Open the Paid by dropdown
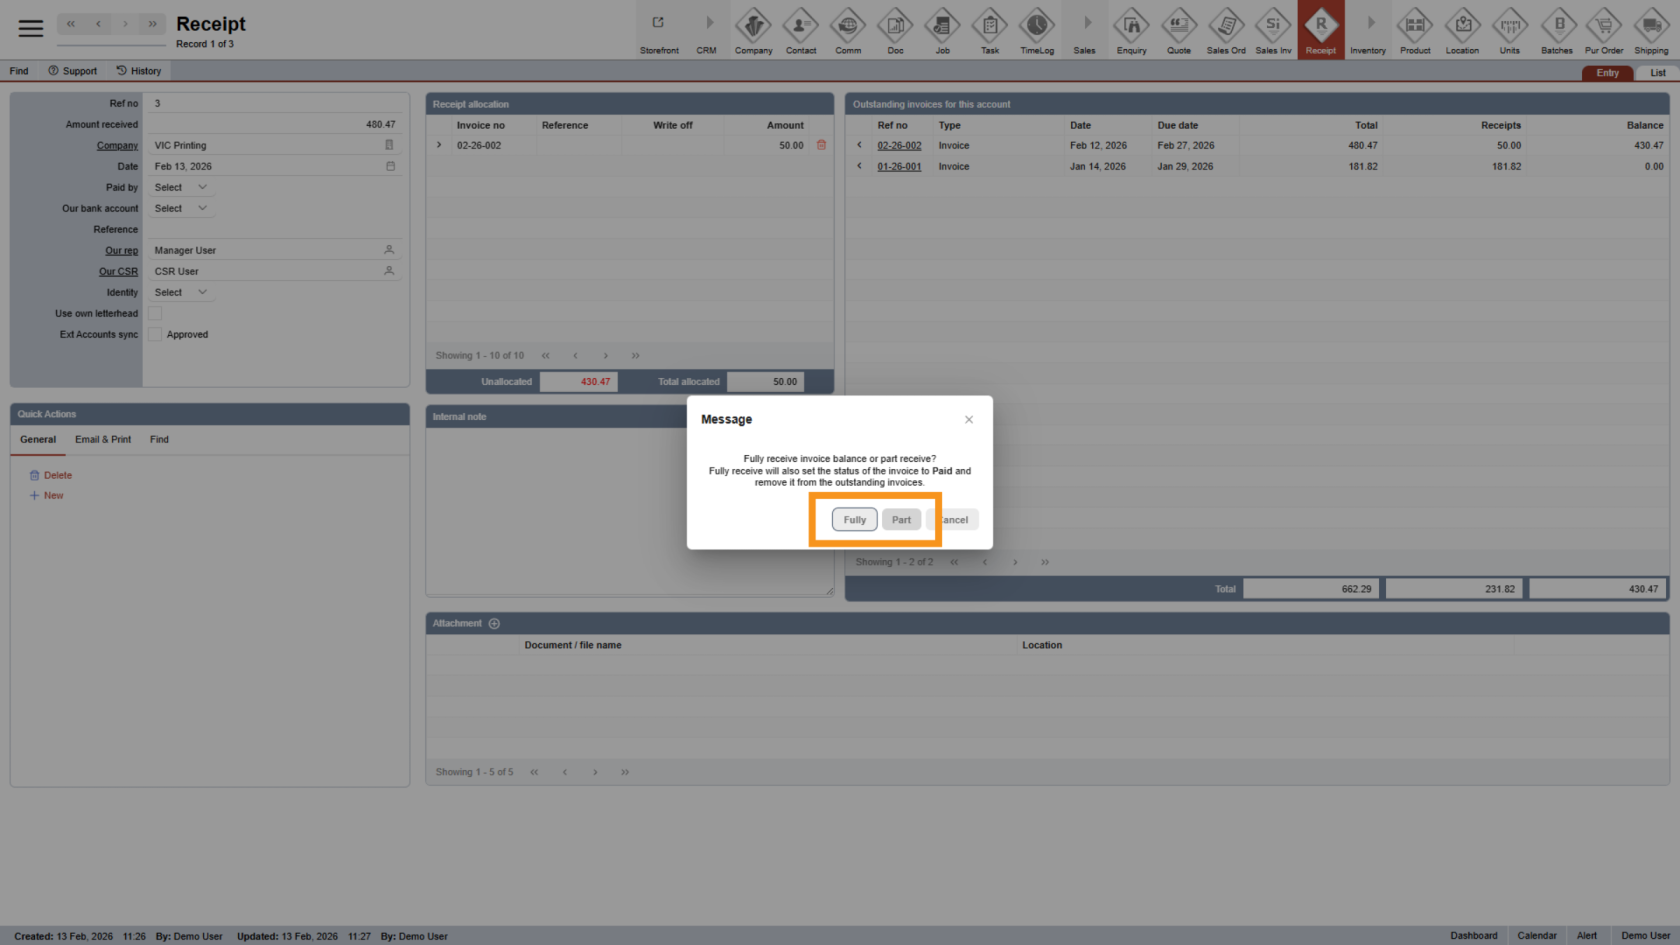1680x945 pixels. pos(181,188)
